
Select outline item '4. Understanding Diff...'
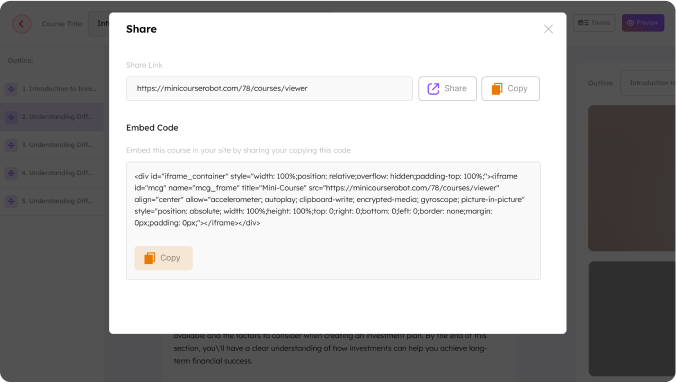52,173
